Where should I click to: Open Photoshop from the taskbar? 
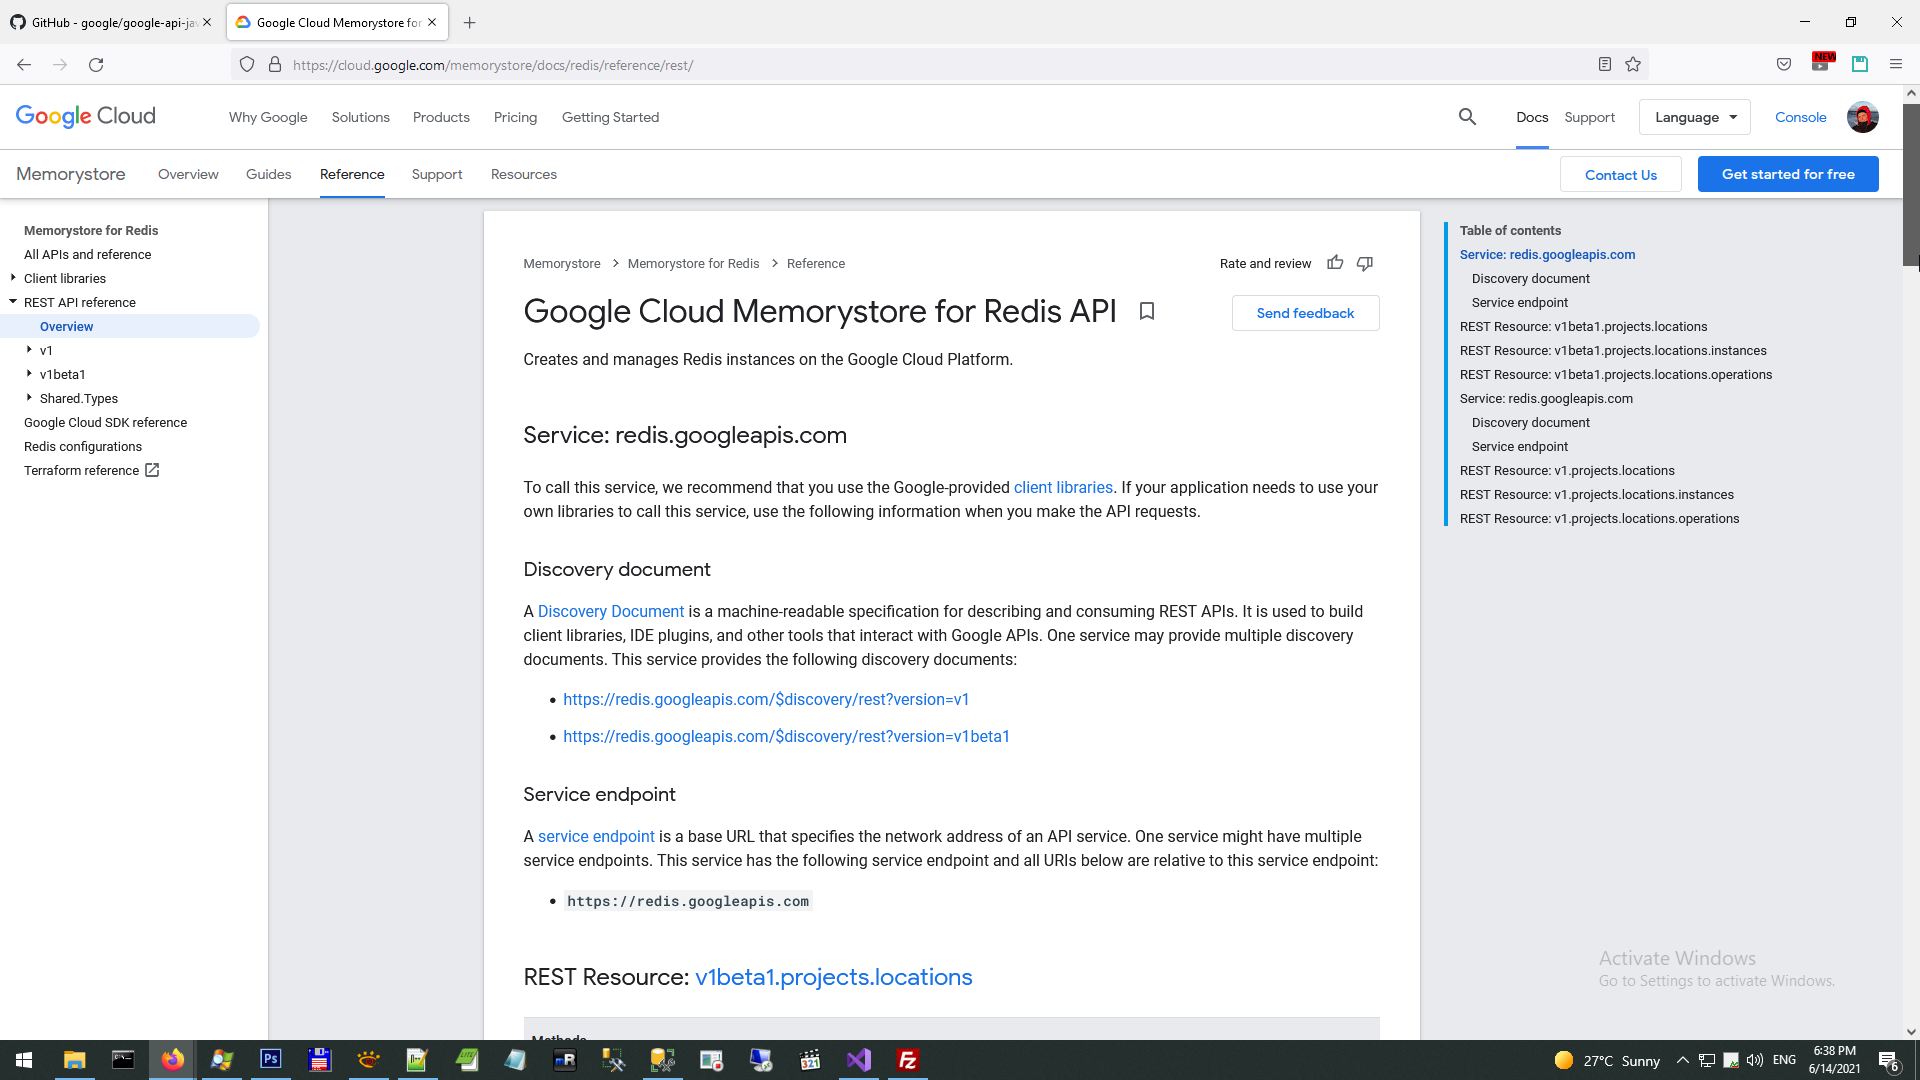270,1060
